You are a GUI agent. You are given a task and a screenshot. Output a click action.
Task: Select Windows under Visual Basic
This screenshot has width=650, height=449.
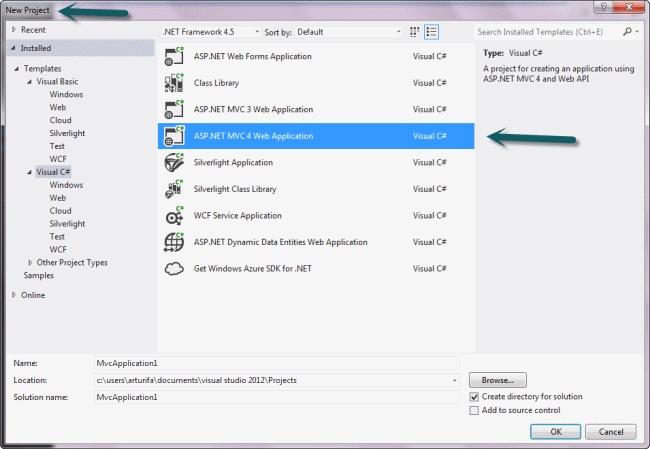[66, 95]
